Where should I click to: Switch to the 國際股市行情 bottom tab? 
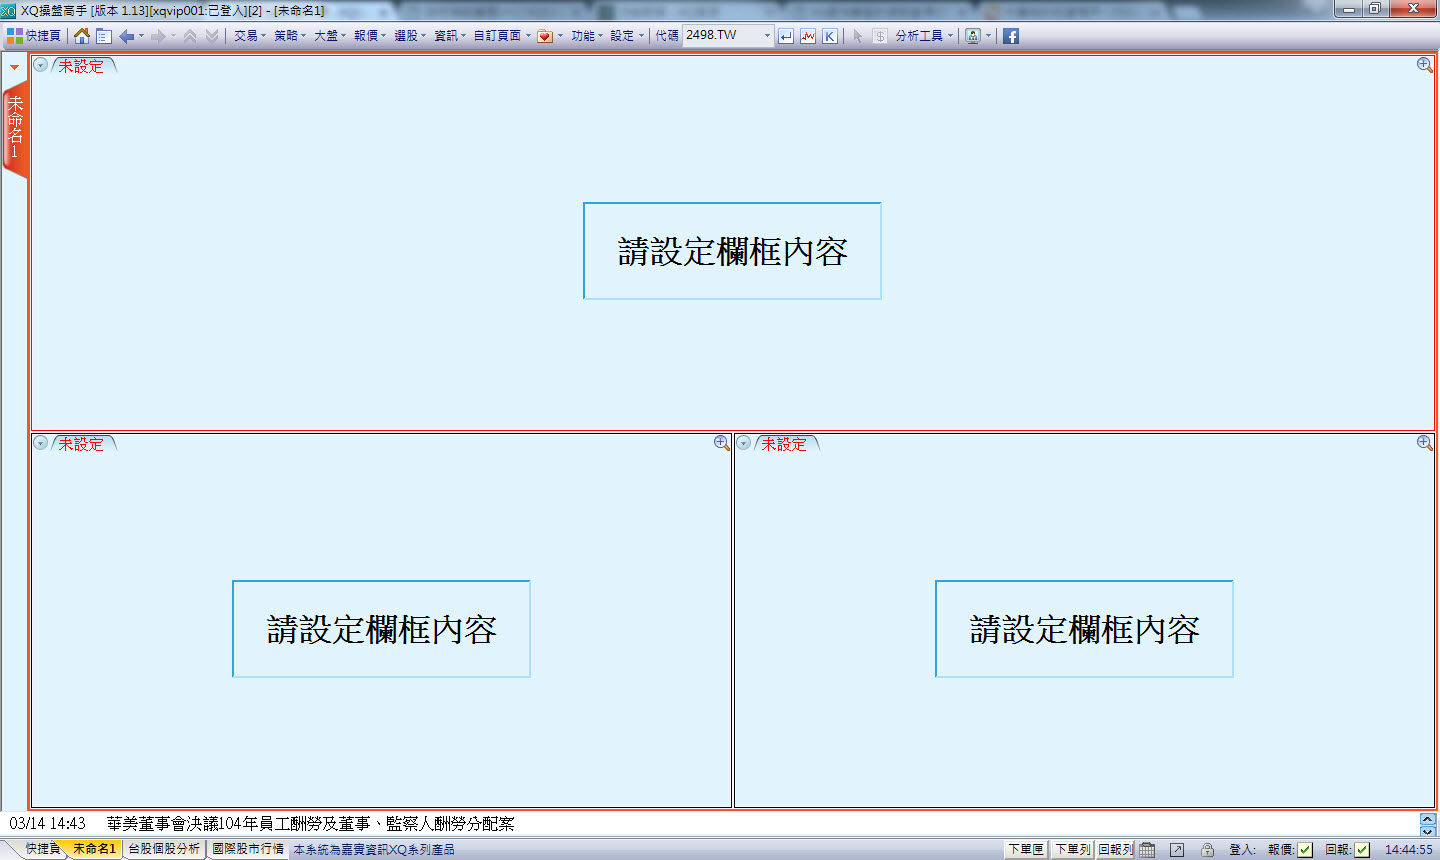click(x=248, y=849)
